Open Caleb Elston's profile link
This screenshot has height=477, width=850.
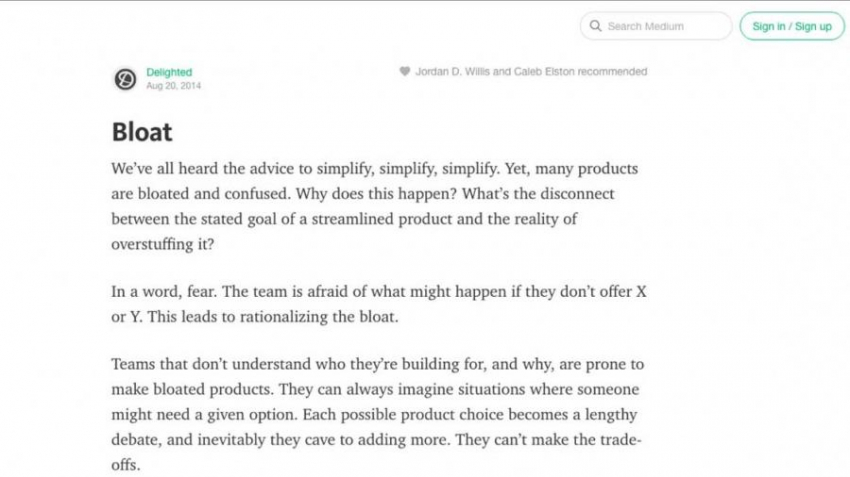pyautogui.click(x=544, y=72)
